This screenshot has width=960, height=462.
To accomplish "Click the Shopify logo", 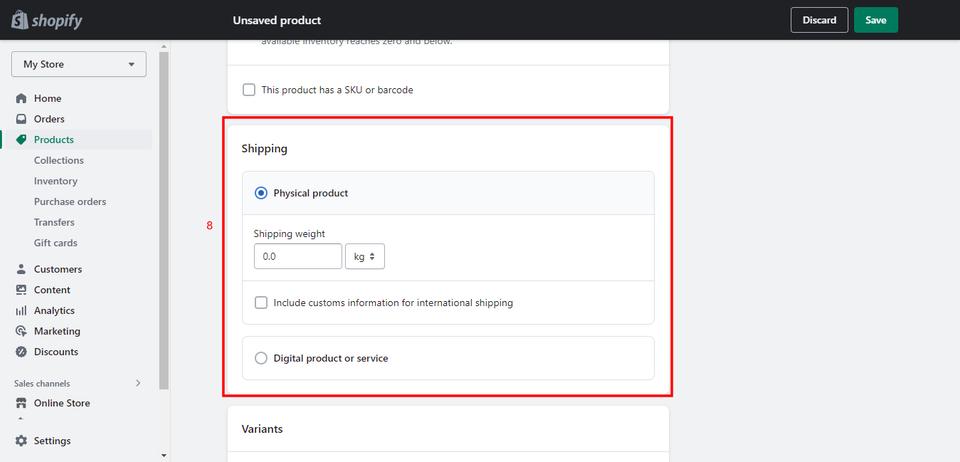I will [47, 20].
